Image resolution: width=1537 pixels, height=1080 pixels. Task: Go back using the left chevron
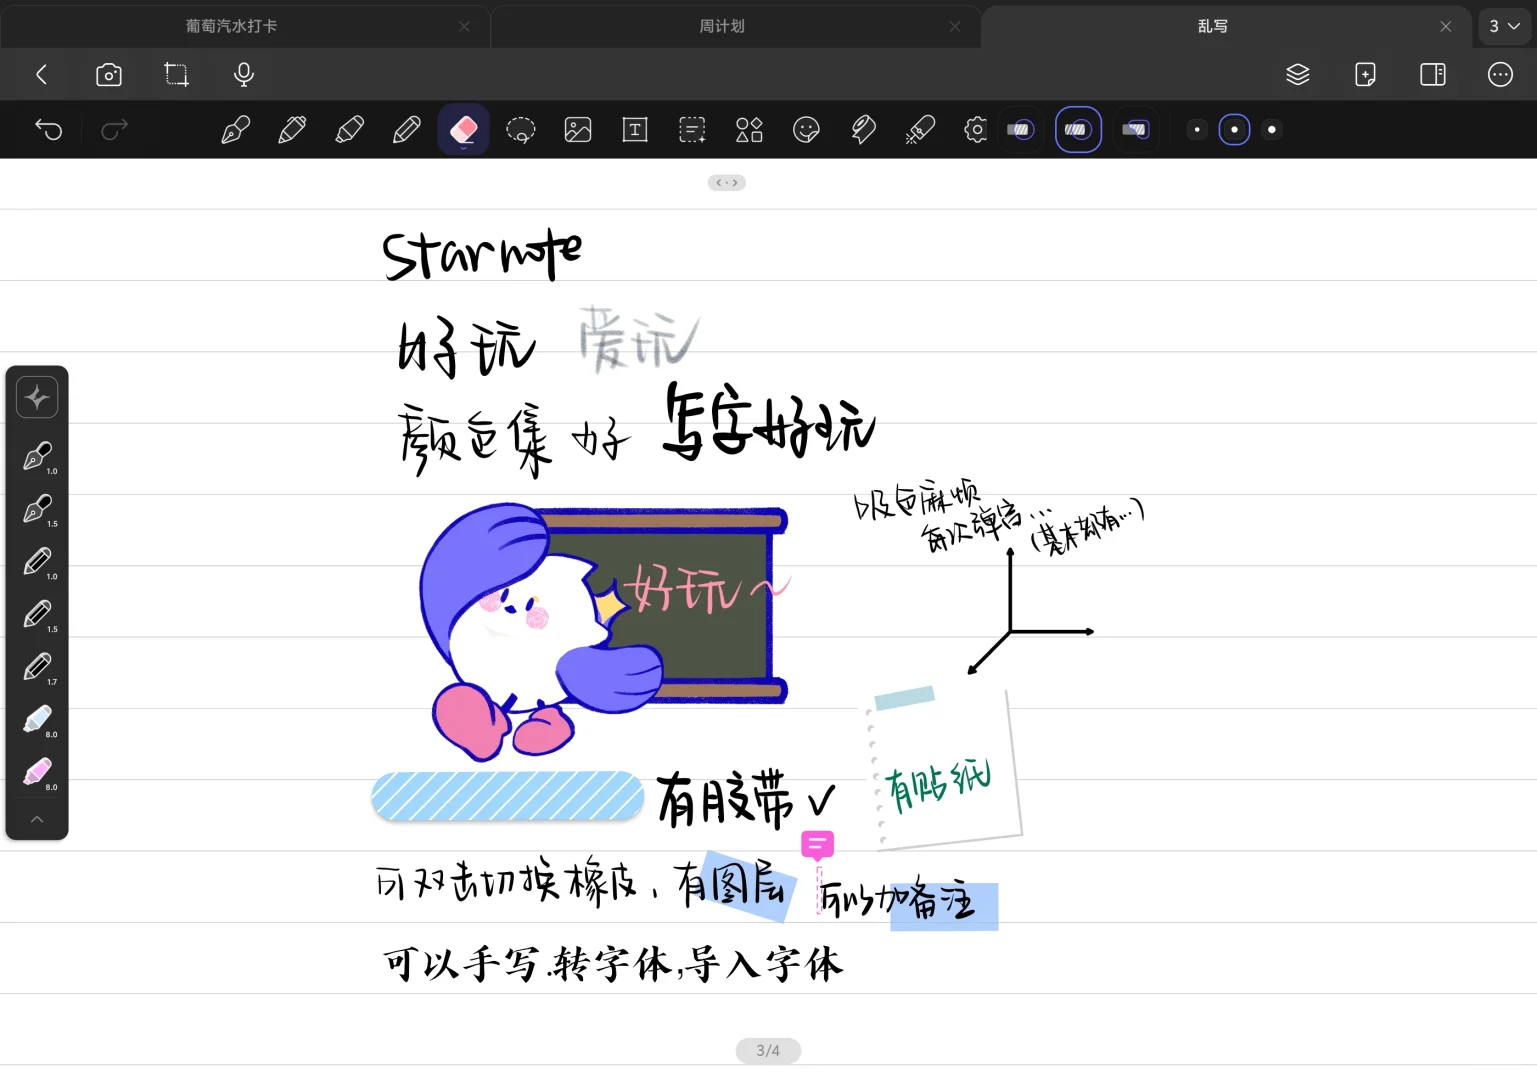pos(41,74)
